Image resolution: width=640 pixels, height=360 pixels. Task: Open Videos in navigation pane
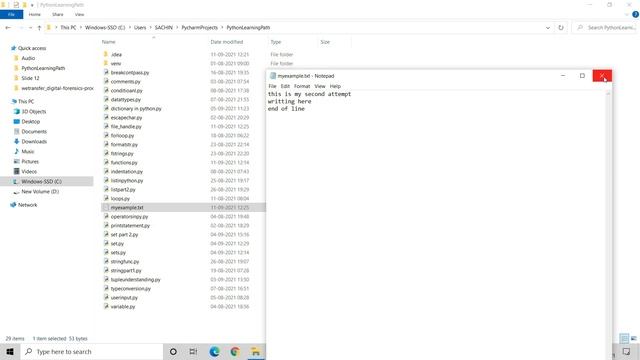pyautogui.click(x=29, y=171)
